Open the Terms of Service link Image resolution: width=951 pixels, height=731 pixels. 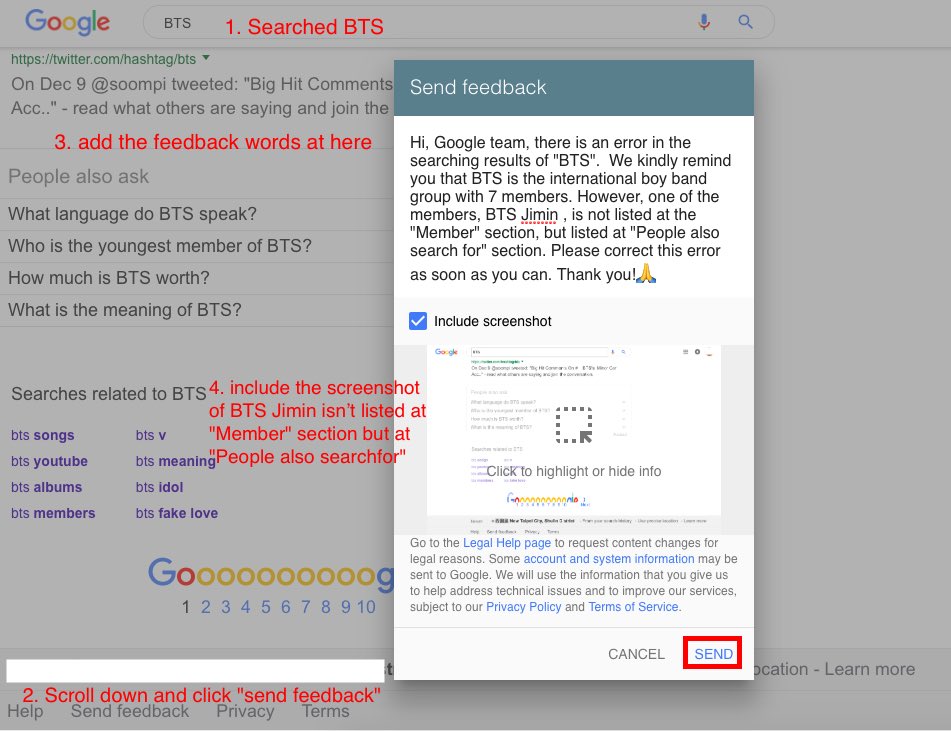pyautogui.click(x=633, y=607)
